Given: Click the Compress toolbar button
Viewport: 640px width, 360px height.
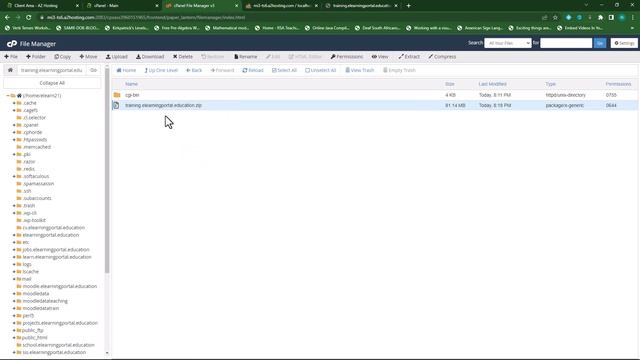Looking at the screenshot, I should pyautogui.click(x=442, y=57).
